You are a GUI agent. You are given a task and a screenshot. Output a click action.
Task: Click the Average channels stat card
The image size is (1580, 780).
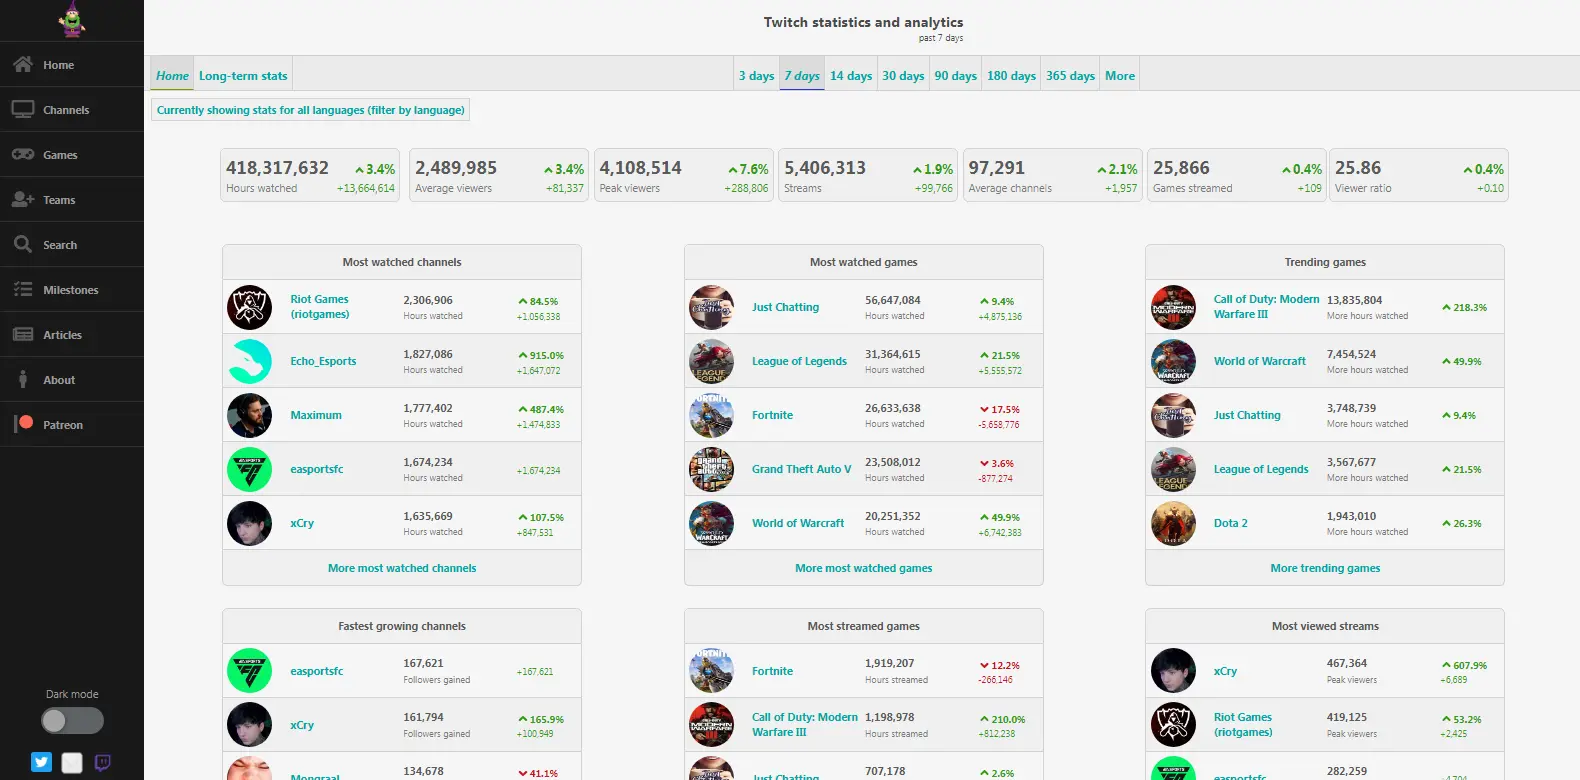1053,175
